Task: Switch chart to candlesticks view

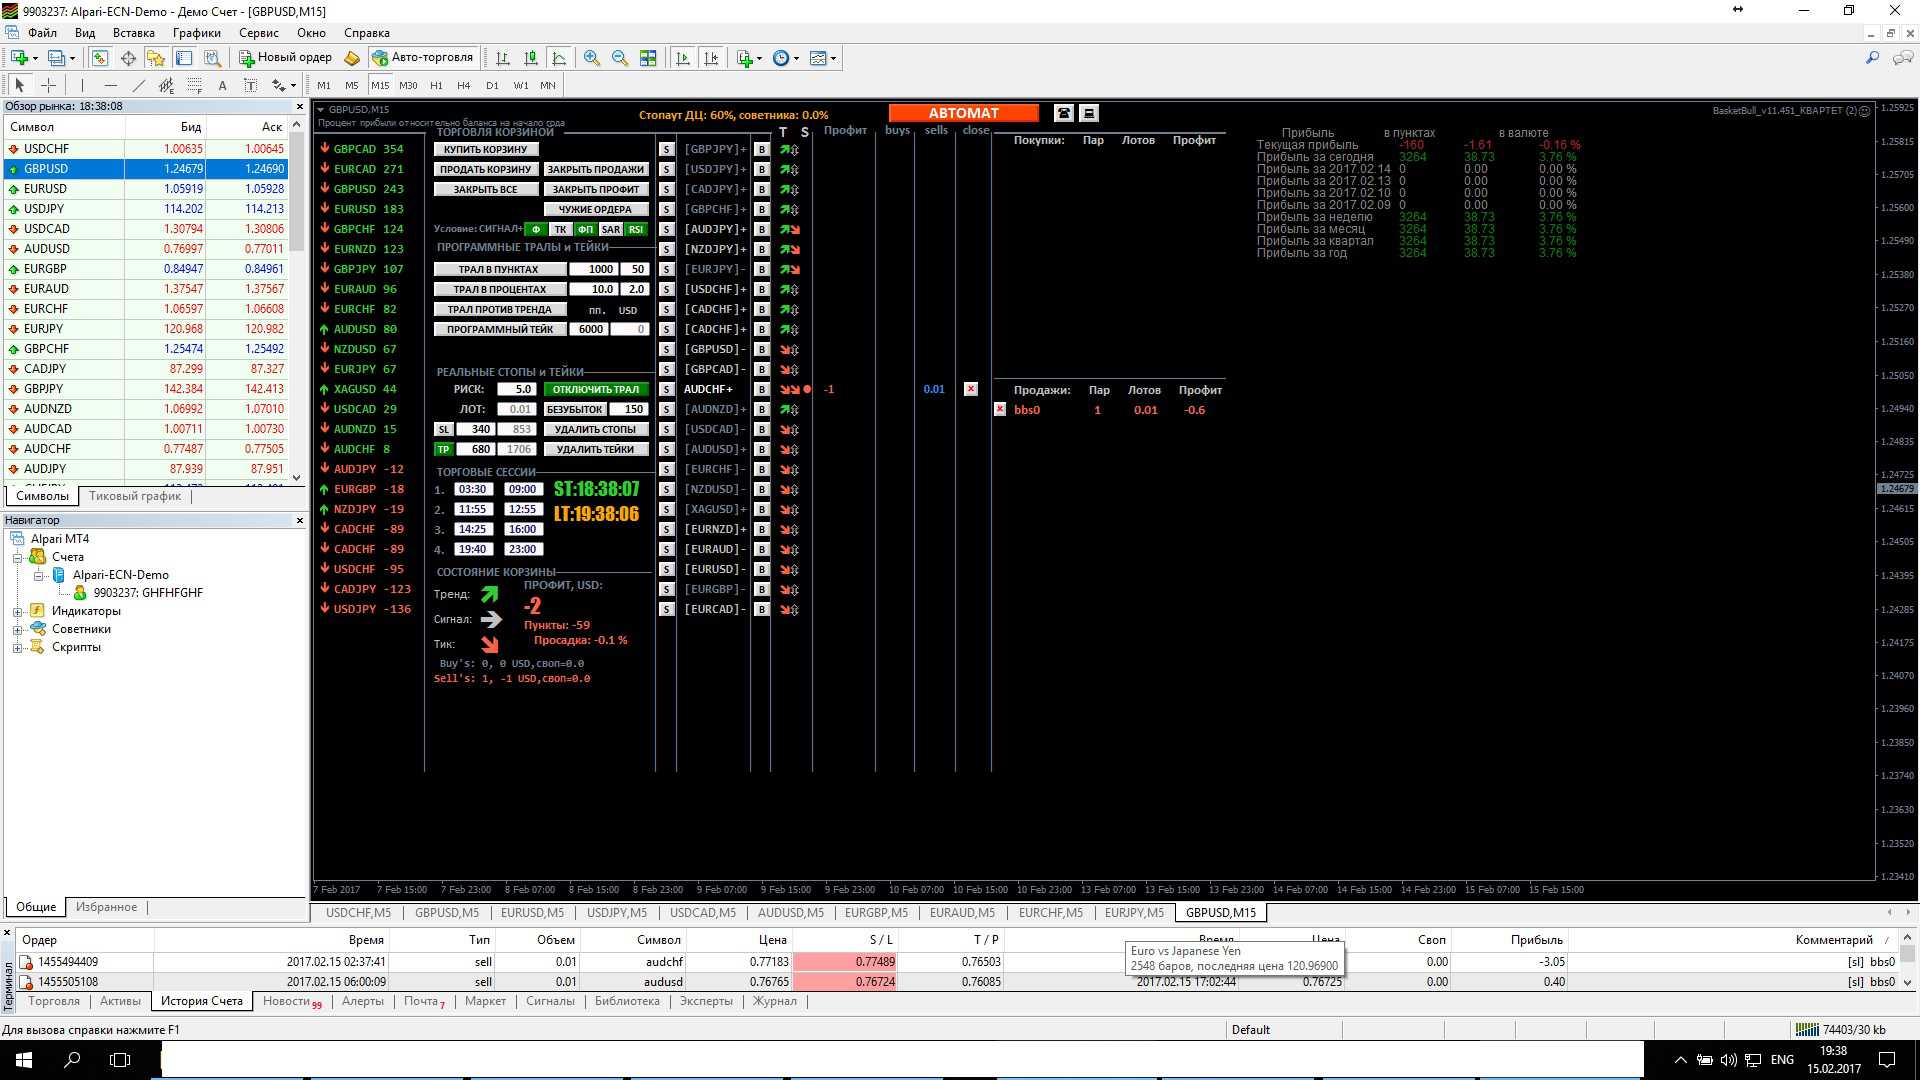Action: (531, 58)
